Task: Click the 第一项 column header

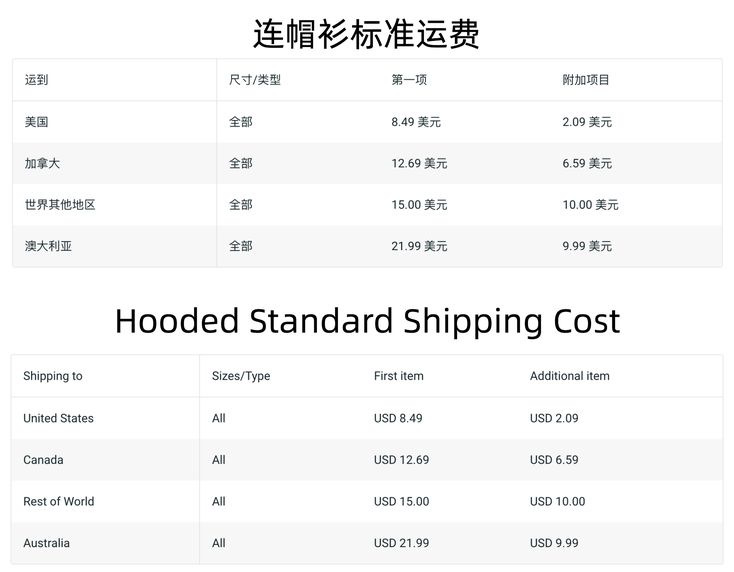Action: (409, 80)
